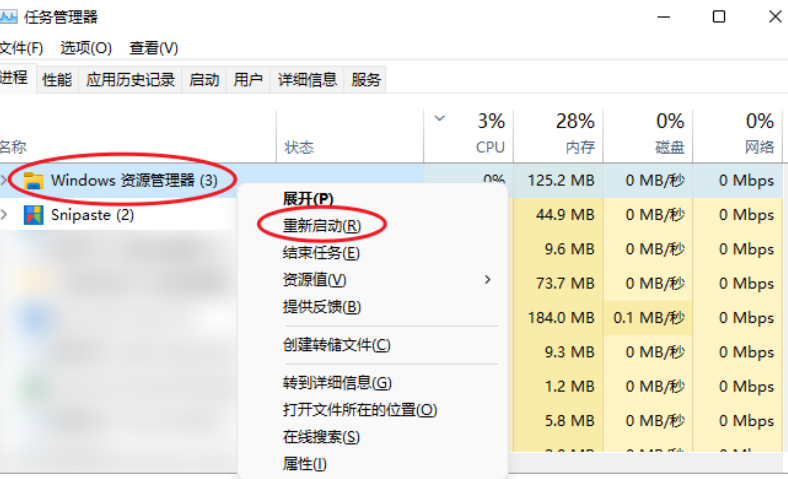Click the Windows 资源管理器 folder icon
This screenshot has width=788, height=479.
[x=34, y=180]
